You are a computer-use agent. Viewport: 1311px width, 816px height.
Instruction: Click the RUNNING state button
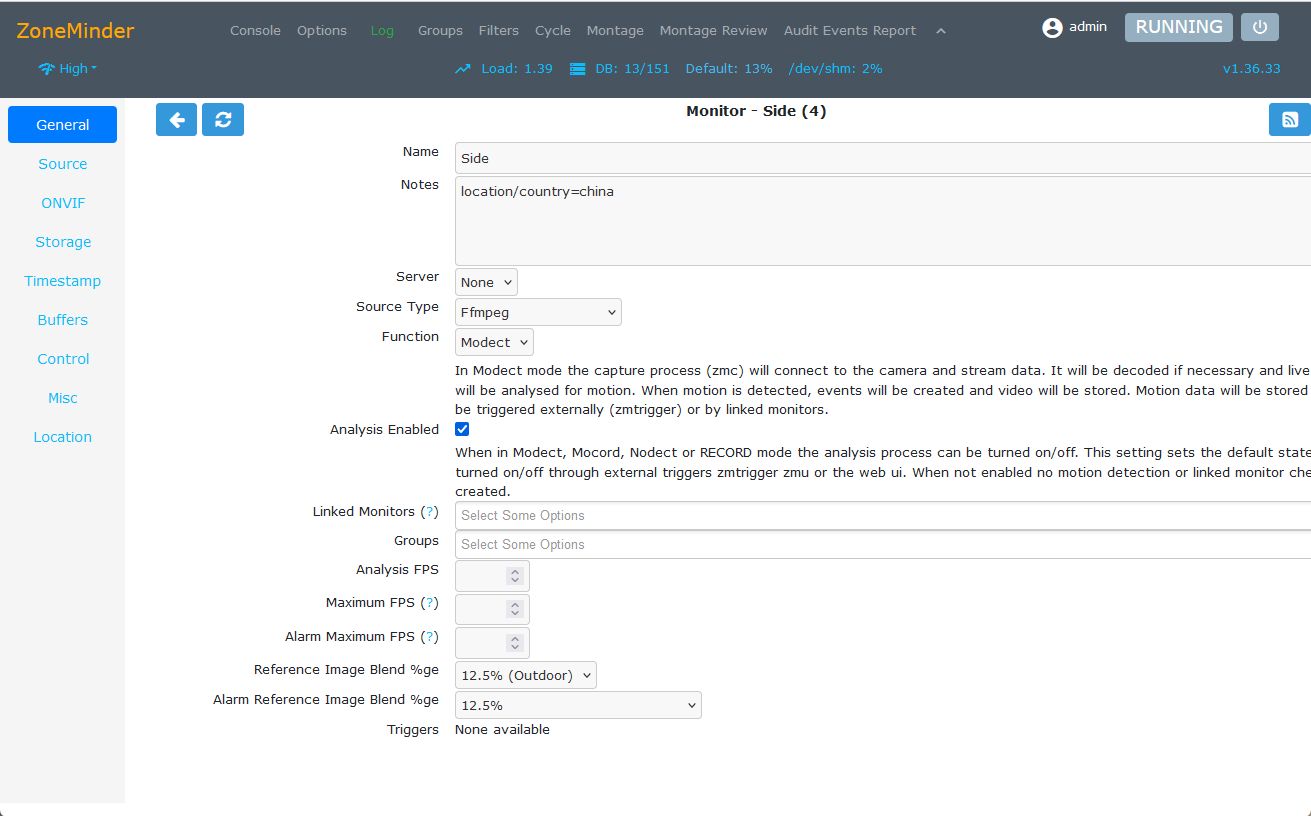click(1179, 27)
